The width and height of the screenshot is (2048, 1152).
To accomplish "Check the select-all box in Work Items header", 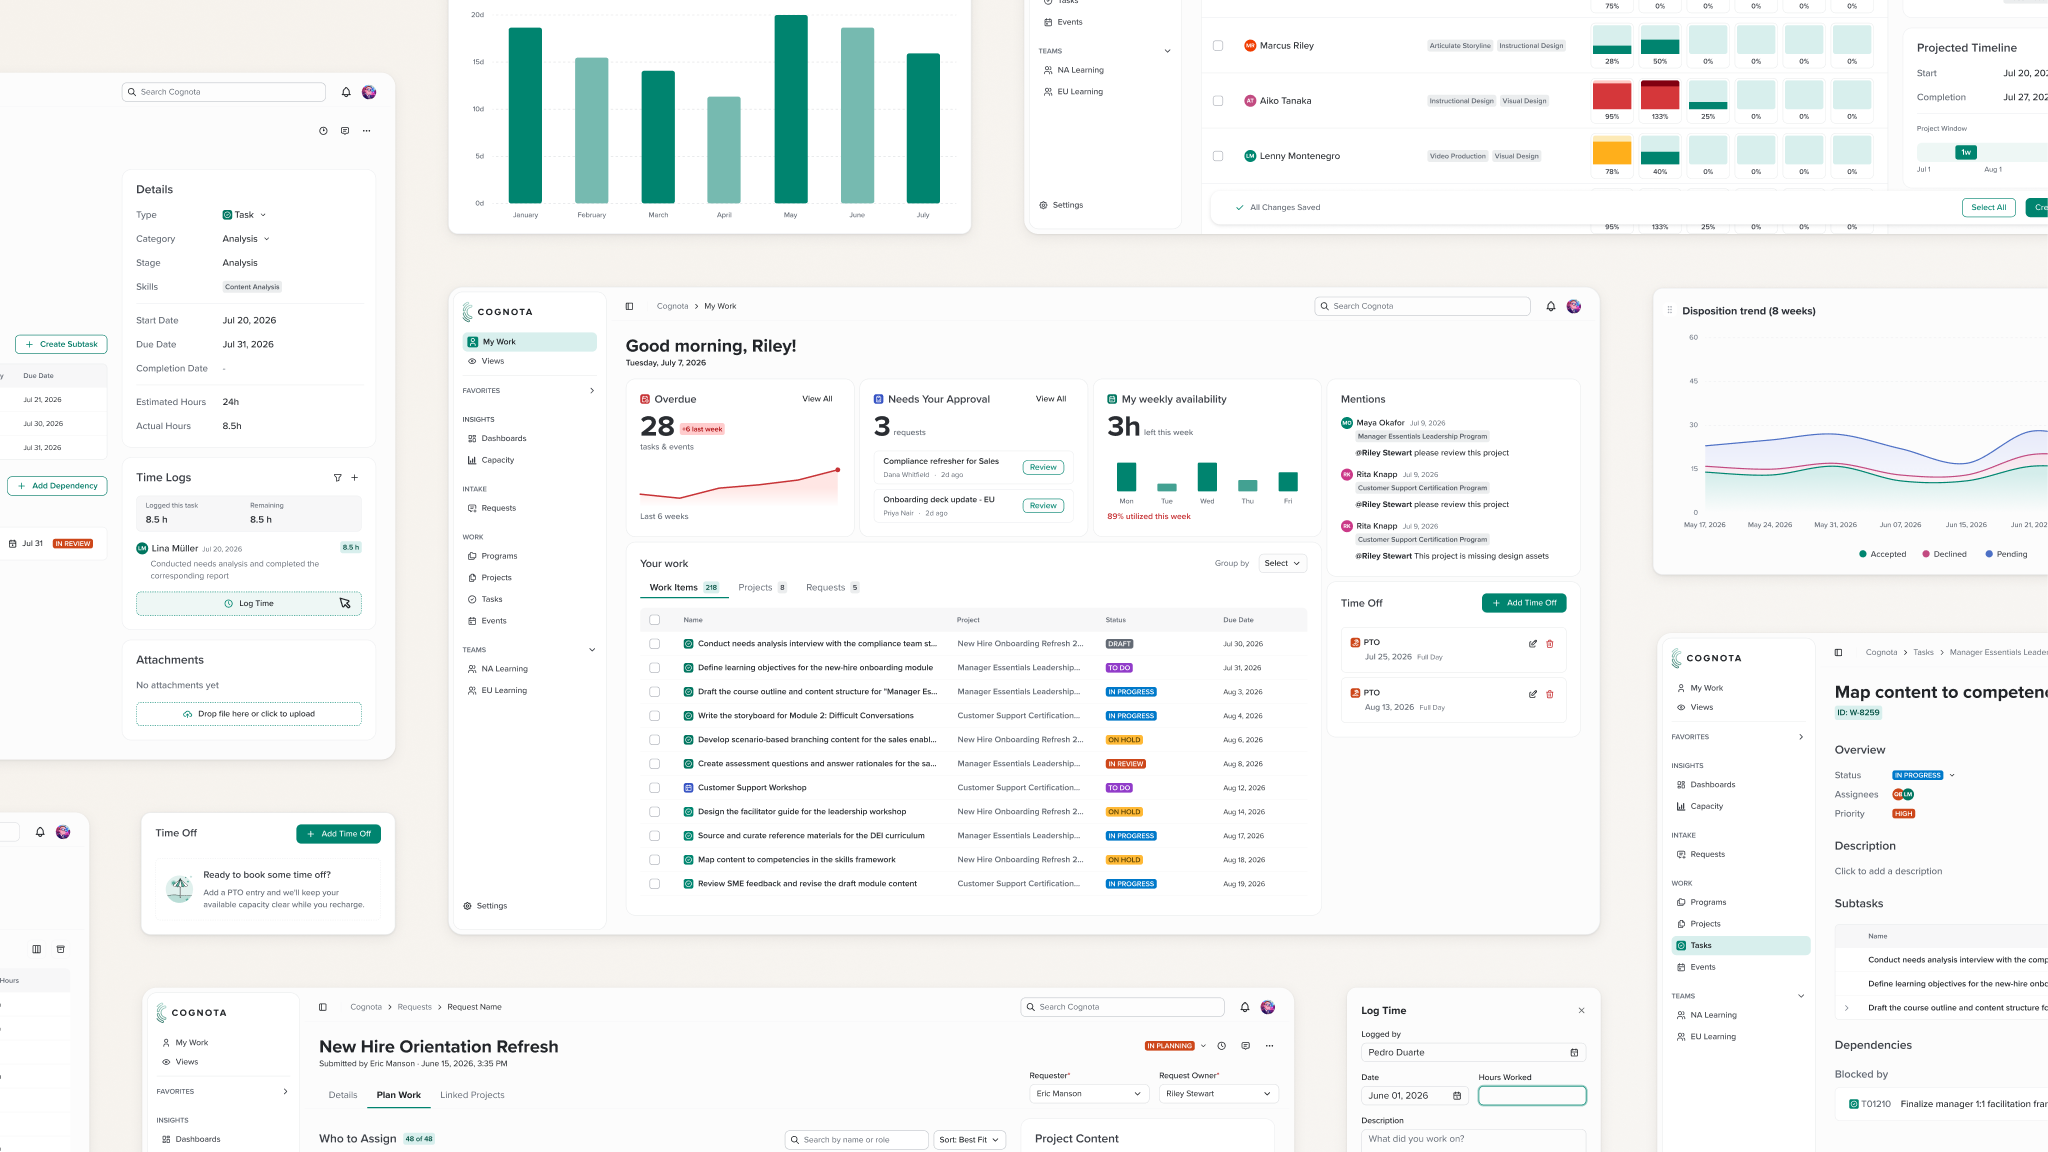I will click(x=655, y=620).
